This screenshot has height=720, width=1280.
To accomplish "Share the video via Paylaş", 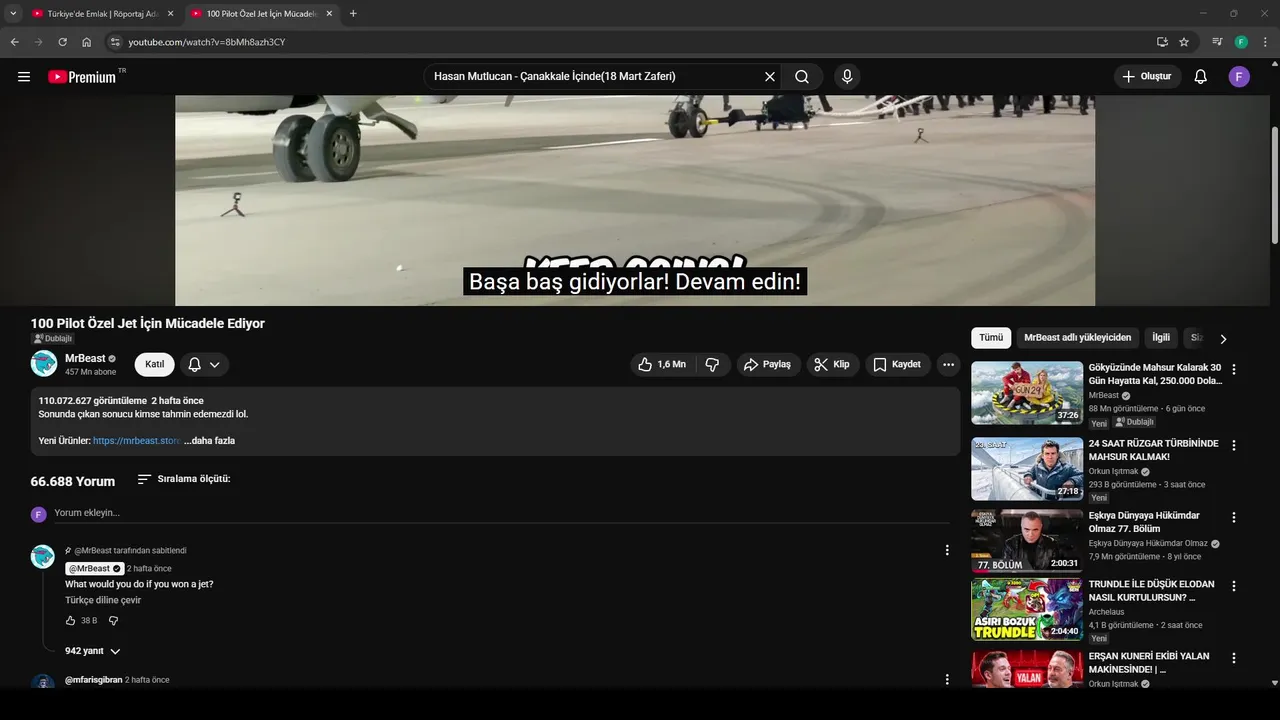I will click(x=768, y=365).
